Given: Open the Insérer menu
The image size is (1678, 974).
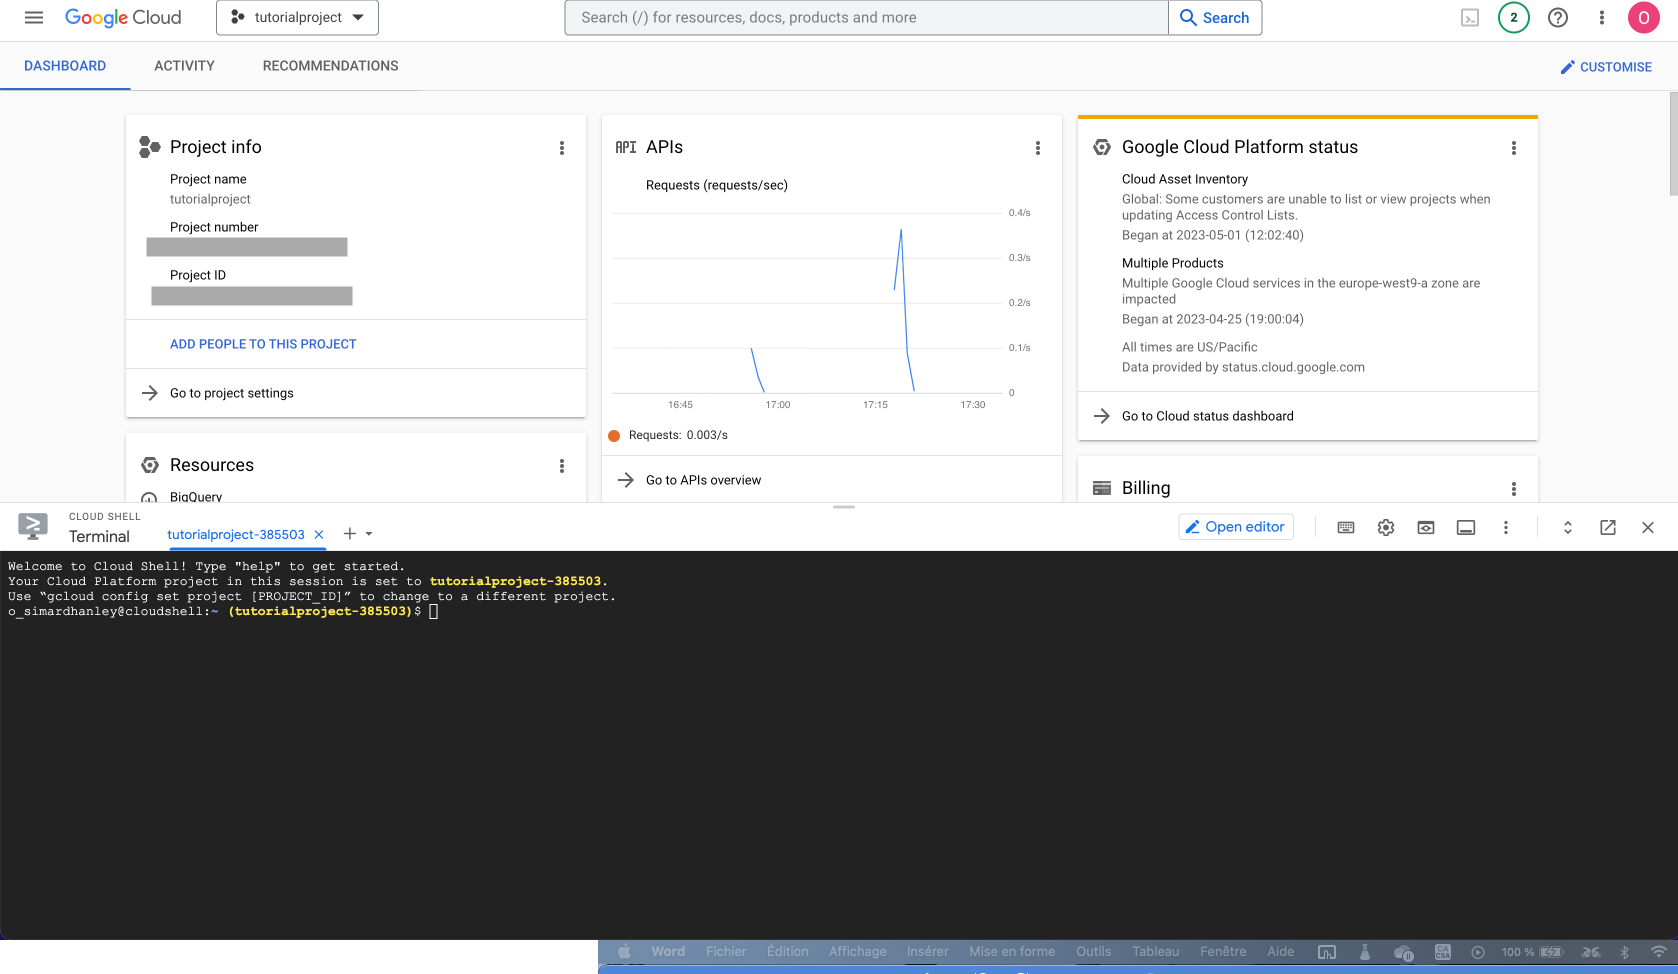Looking at the screenshot, I should click(x=928, y=952).
